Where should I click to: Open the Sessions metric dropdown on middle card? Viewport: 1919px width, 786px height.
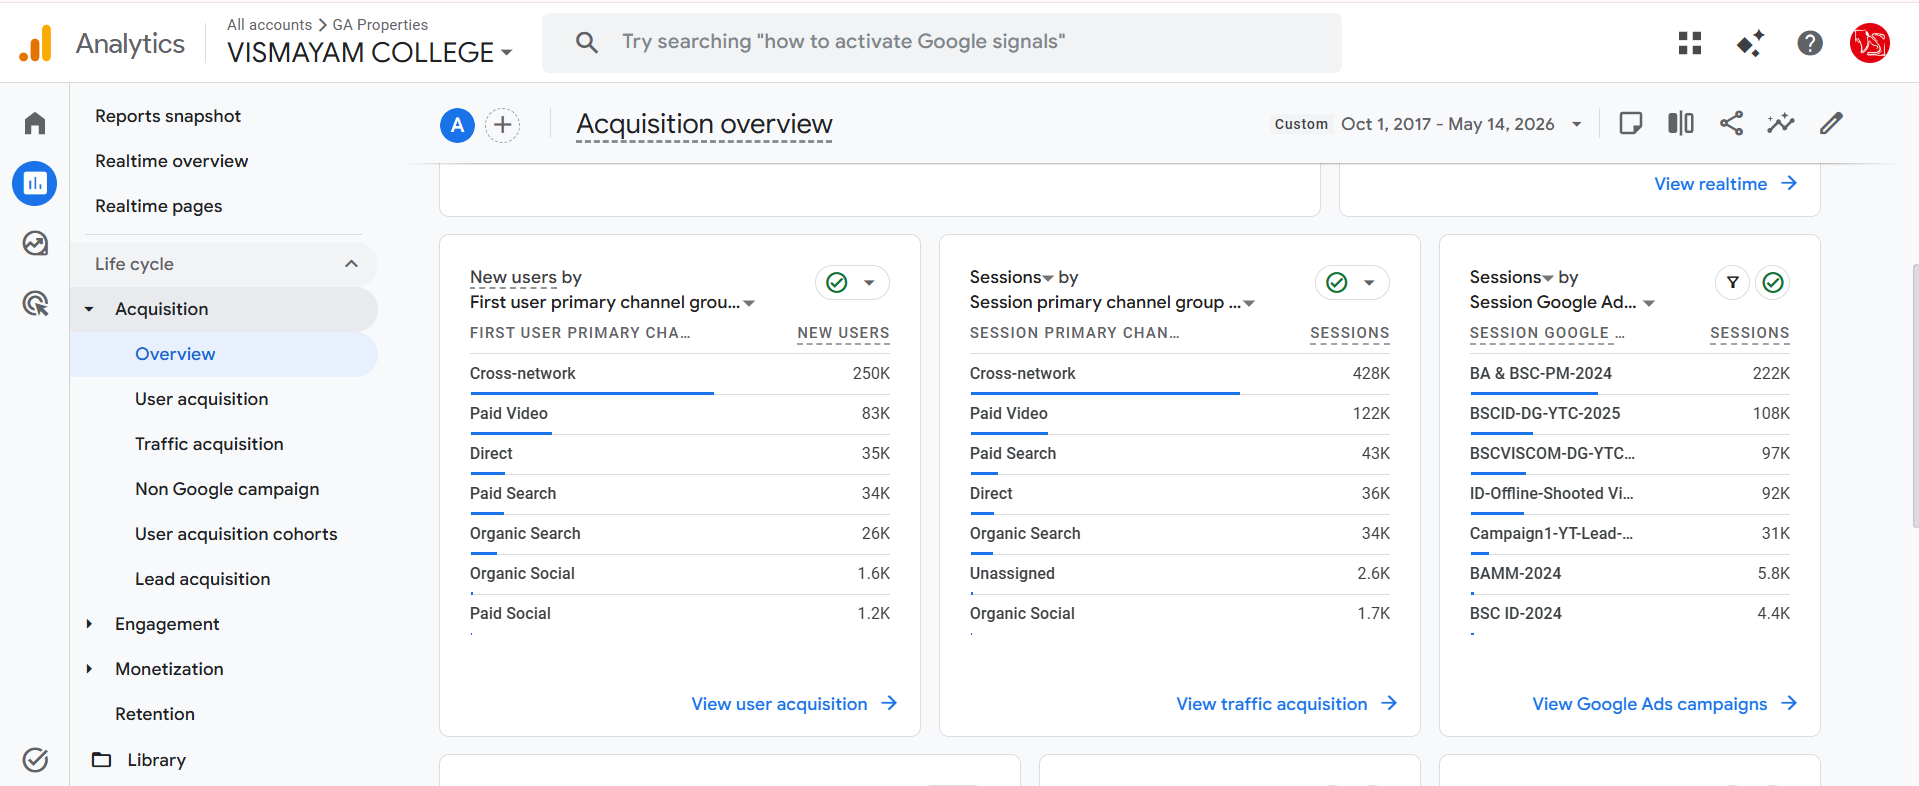click(x=1012, y=277)
